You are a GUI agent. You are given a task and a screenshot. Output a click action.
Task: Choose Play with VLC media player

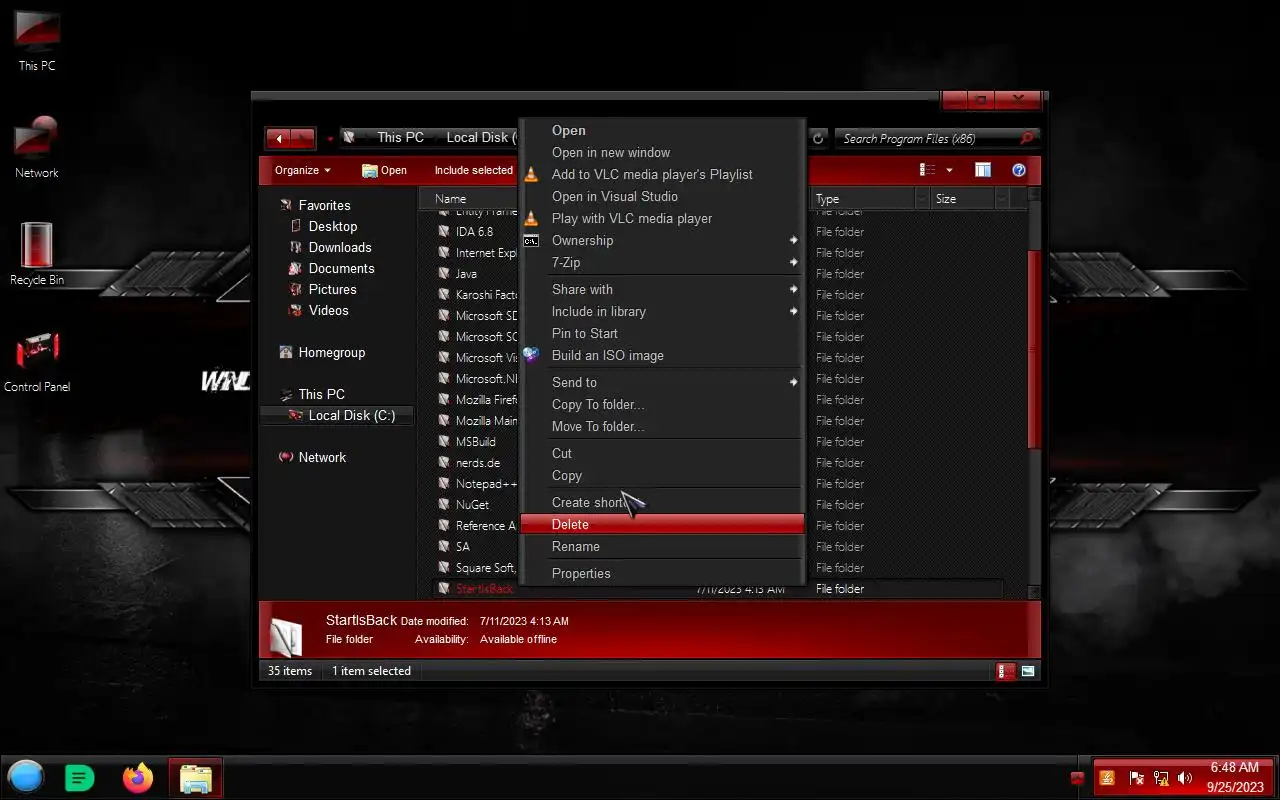663,218
